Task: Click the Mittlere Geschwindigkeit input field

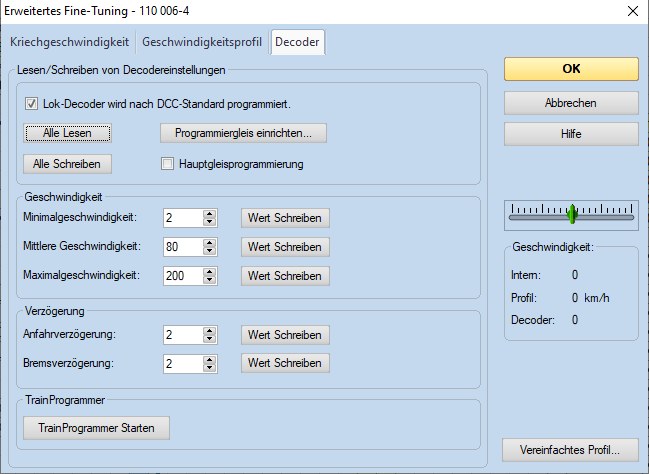Action: [182, 247]
